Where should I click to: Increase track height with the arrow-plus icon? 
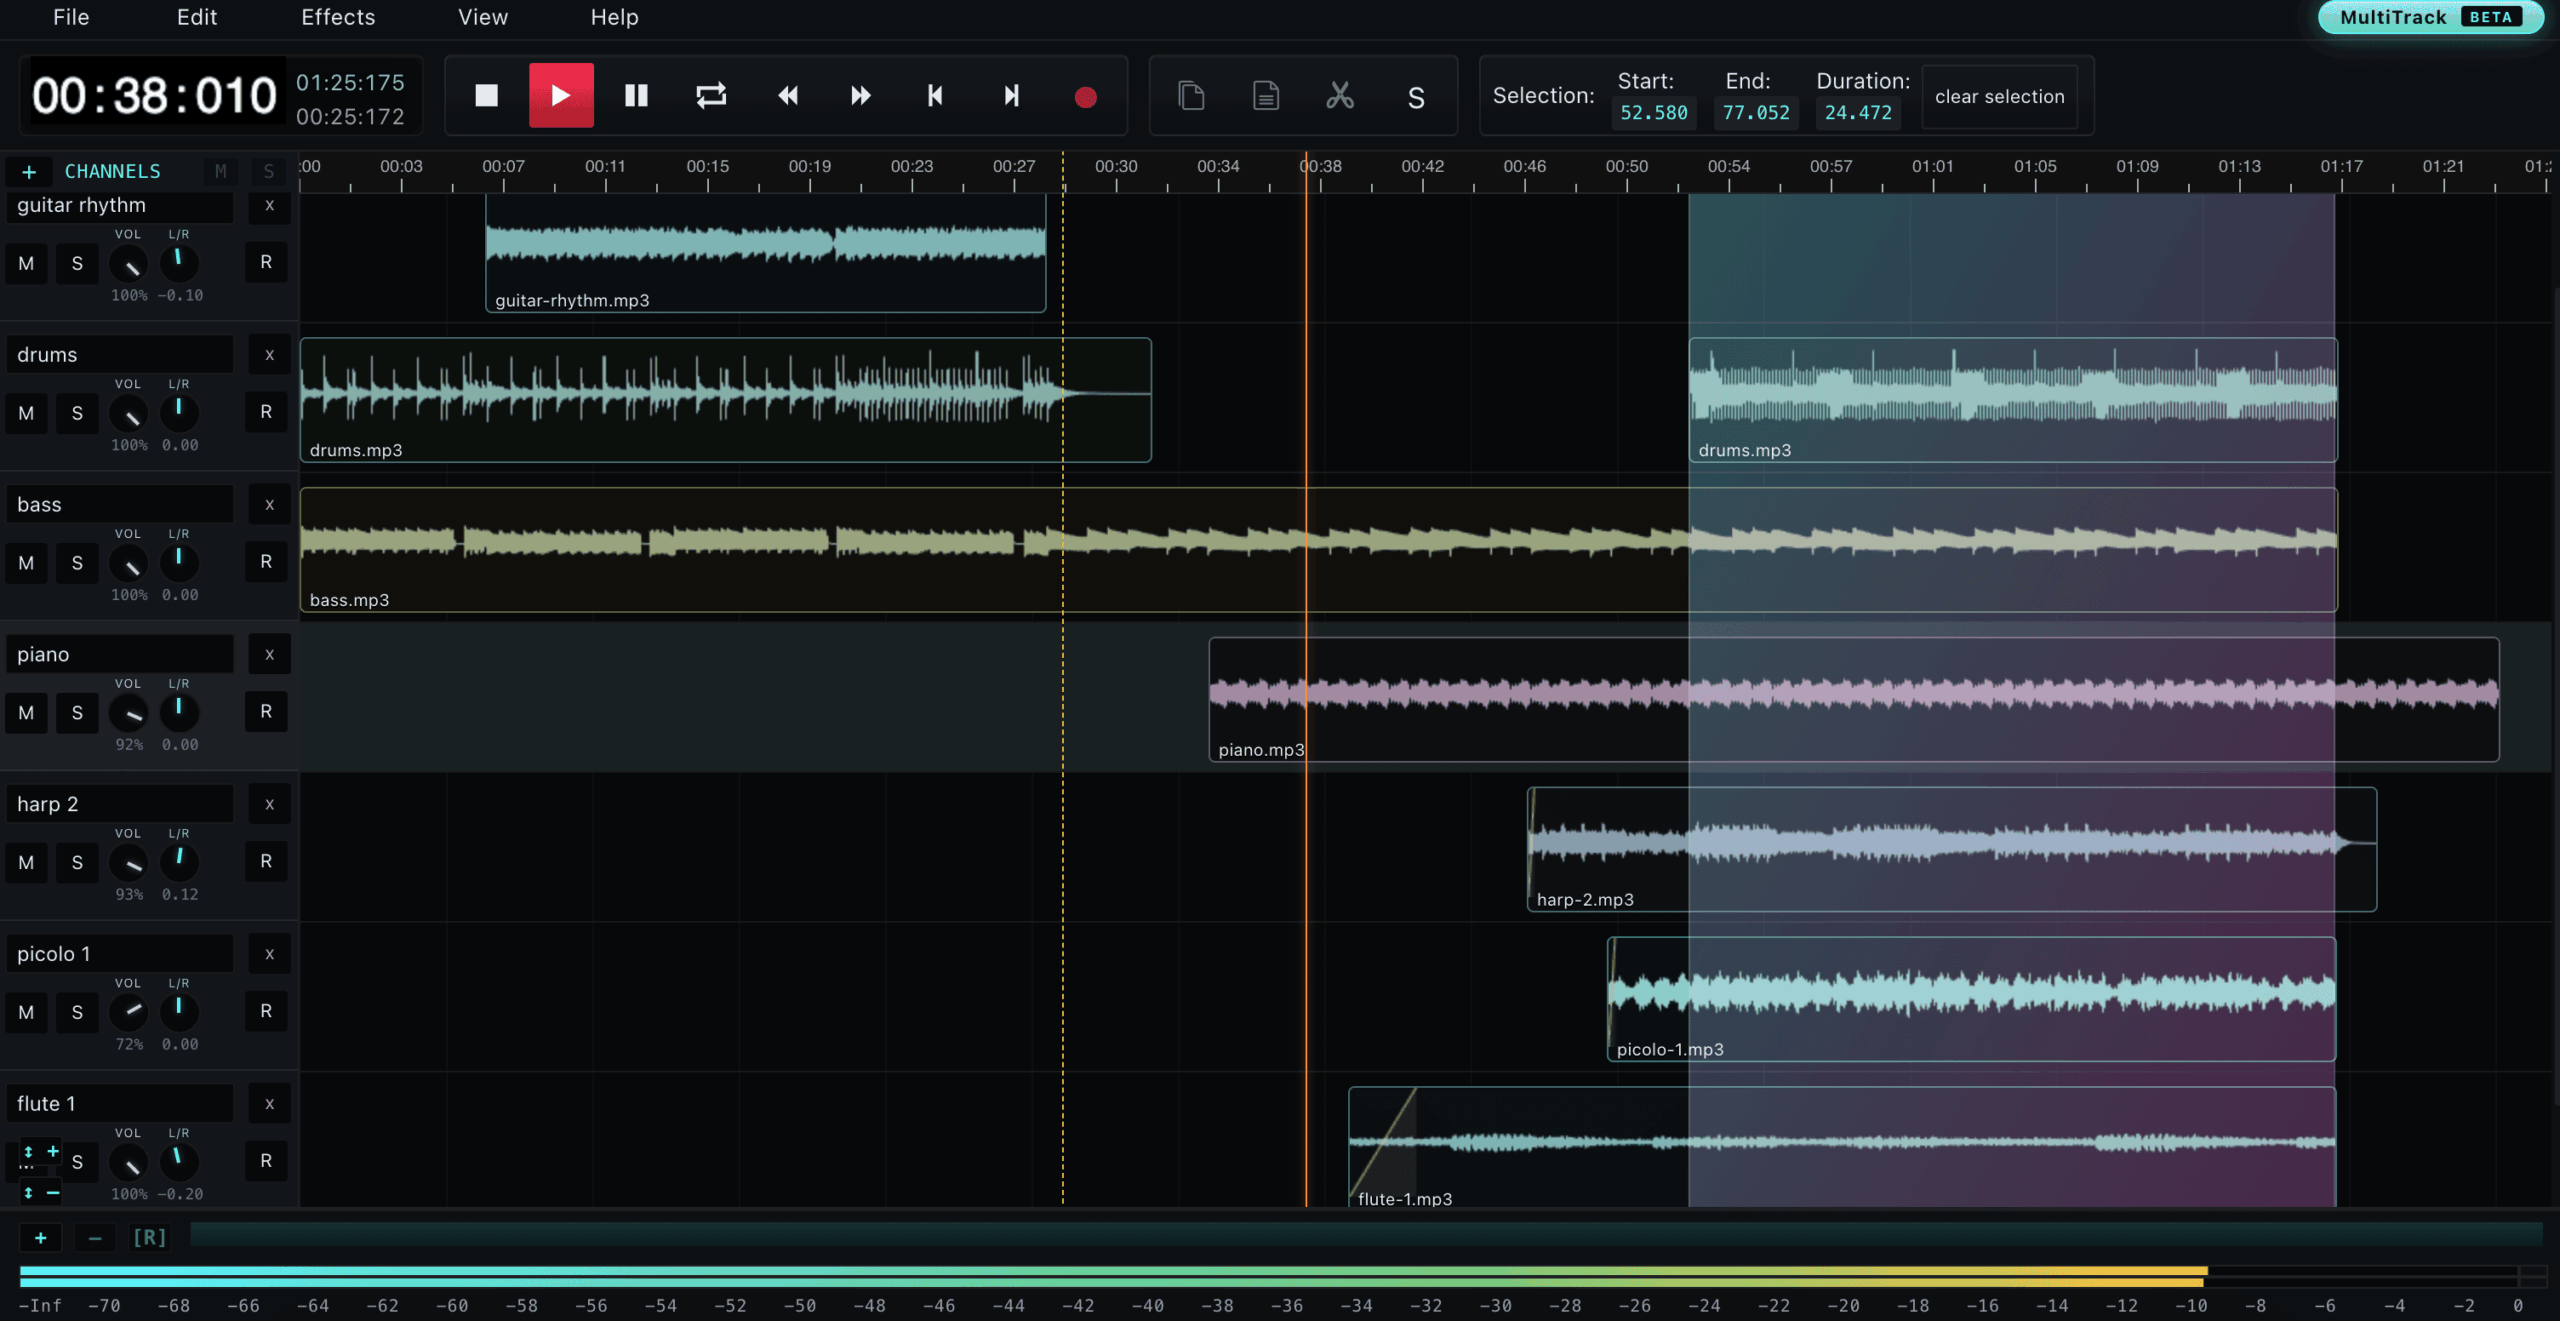coord(40,1152)
